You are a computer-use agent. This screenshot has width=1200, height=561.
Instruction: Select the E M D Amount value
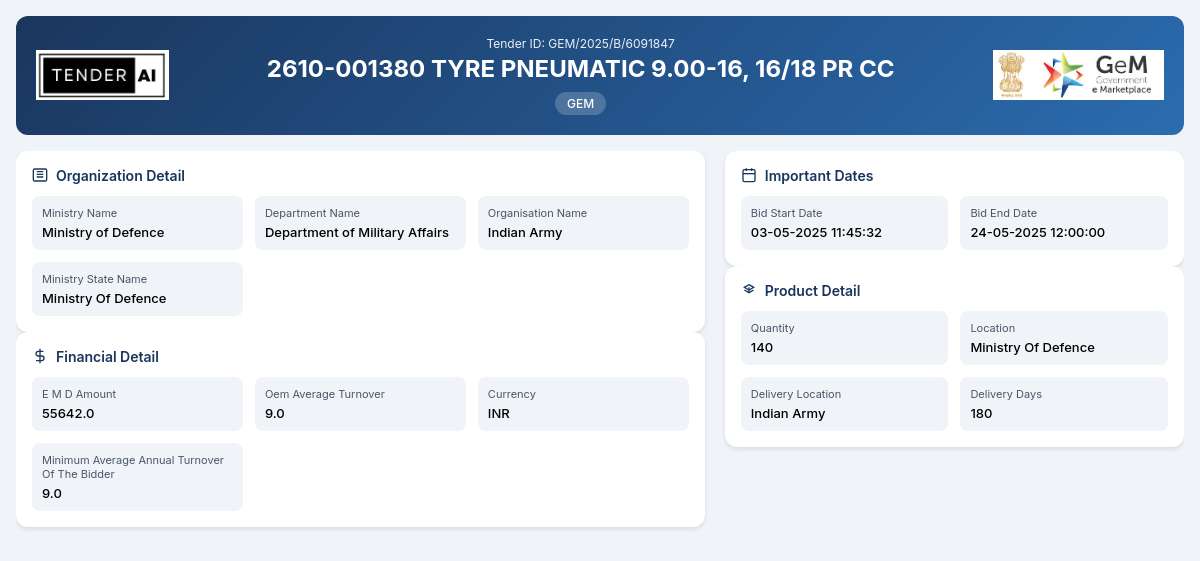click(68, 413)
